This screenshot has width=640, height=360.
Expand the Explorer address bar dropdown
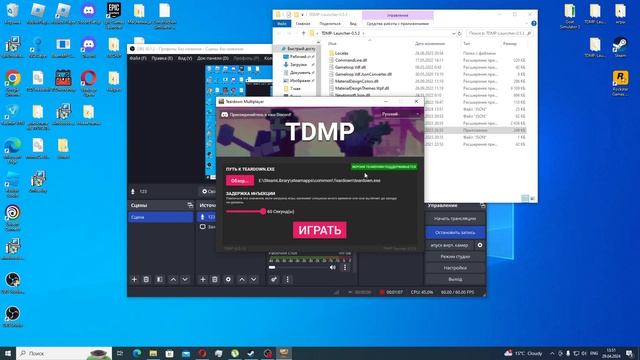pos(453,33)
